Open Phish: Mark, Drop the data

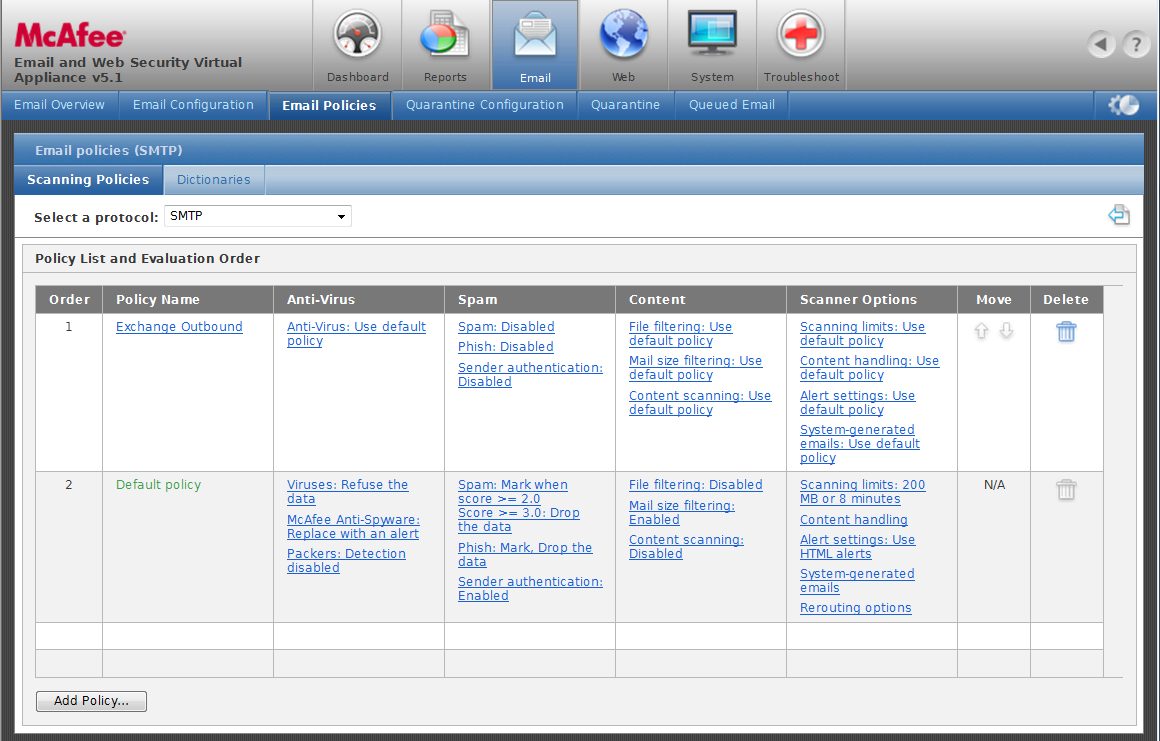click(525, 555)
